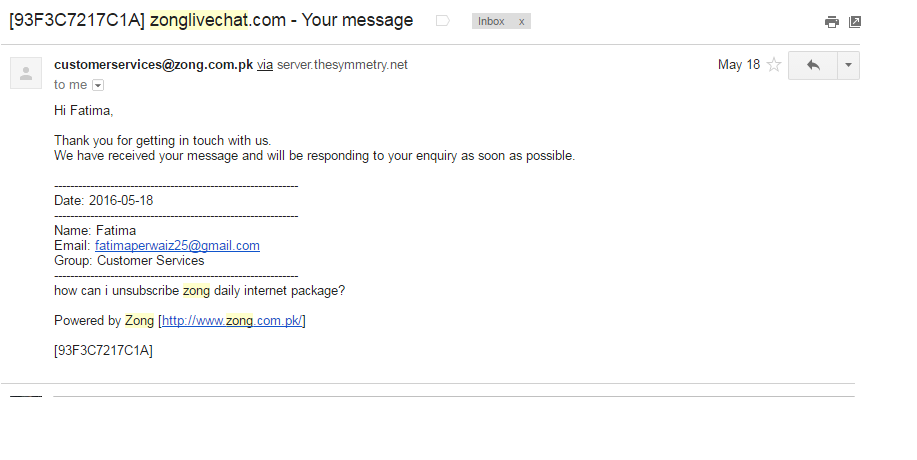917x460 pixels.
Task: Click the server.thesymmetry.net sender domain text
Action: (x=342, y=65)
